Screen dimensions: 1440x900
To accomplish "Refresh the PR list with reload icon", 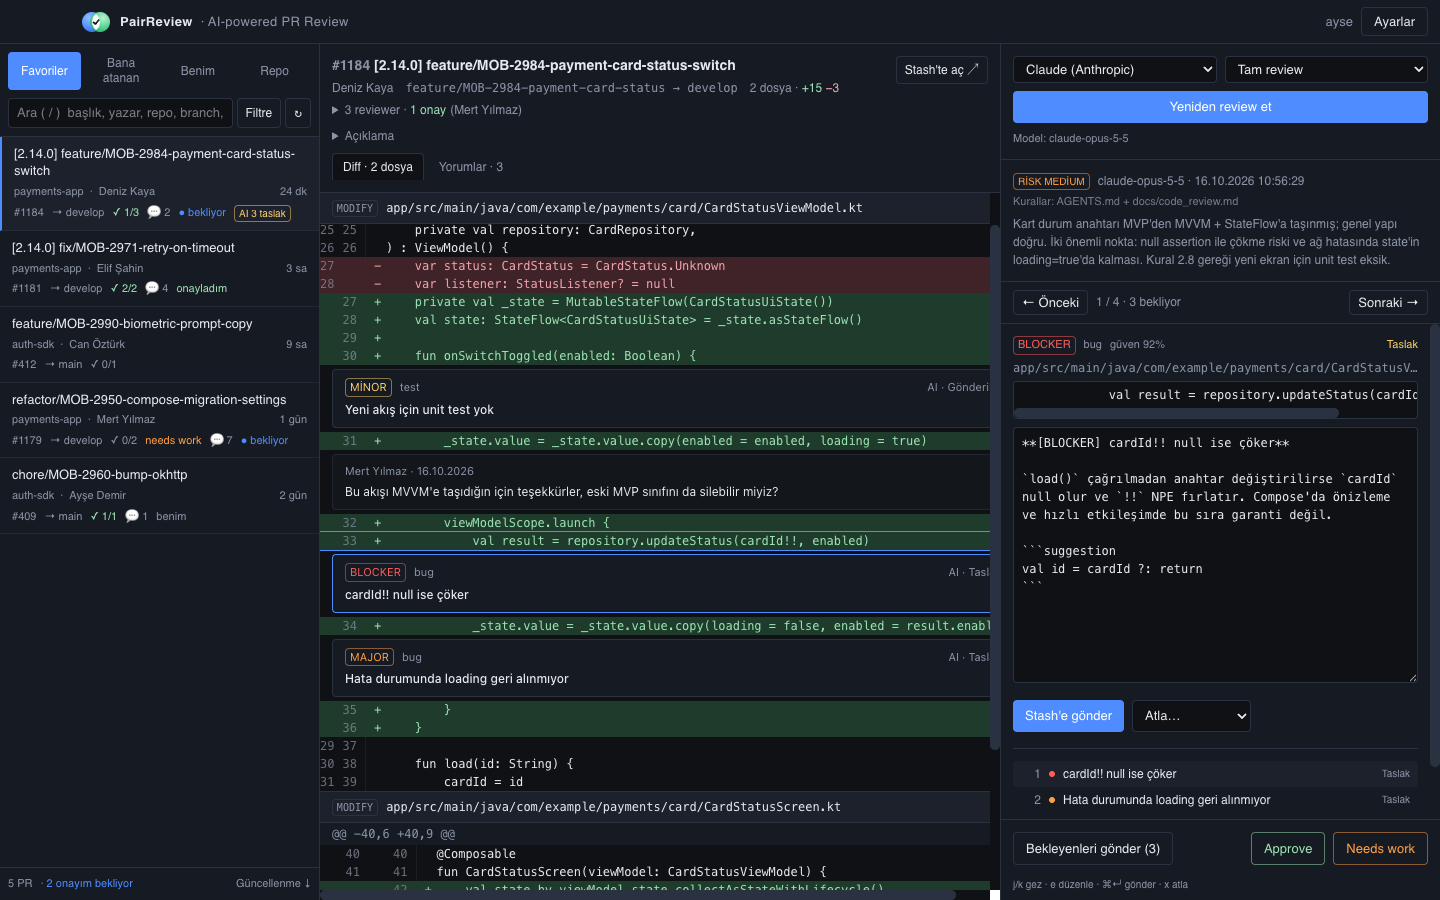I will coord(298,113).
